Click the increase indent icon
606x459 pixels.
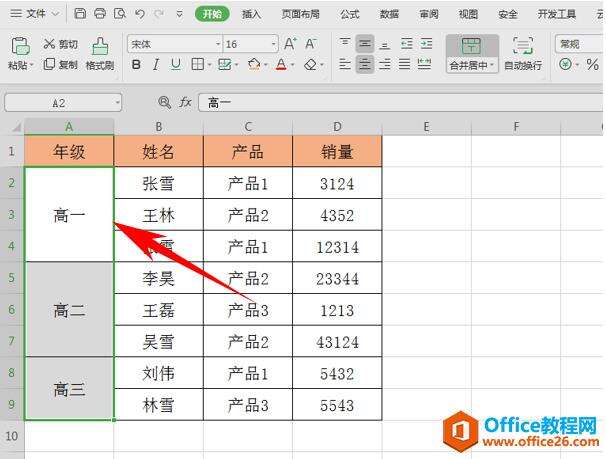[x=426, y=44]
